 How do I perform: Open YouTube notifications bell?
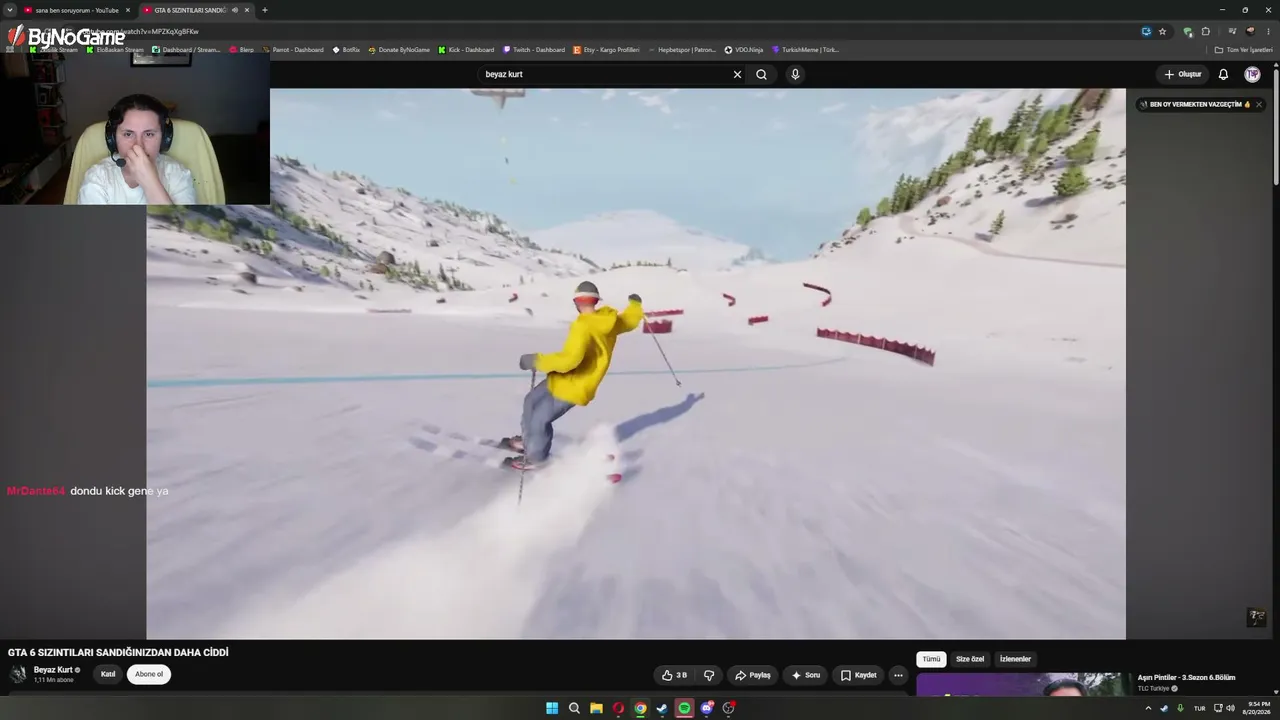tap(1223, 74)
